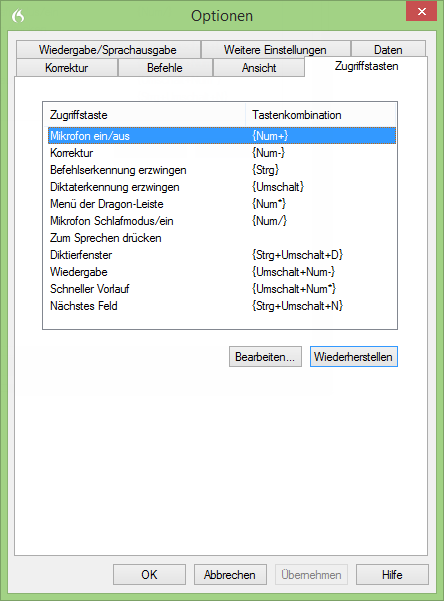444x601 pixels.
Task: Select the Befehle tab
Action: [165, 68]
